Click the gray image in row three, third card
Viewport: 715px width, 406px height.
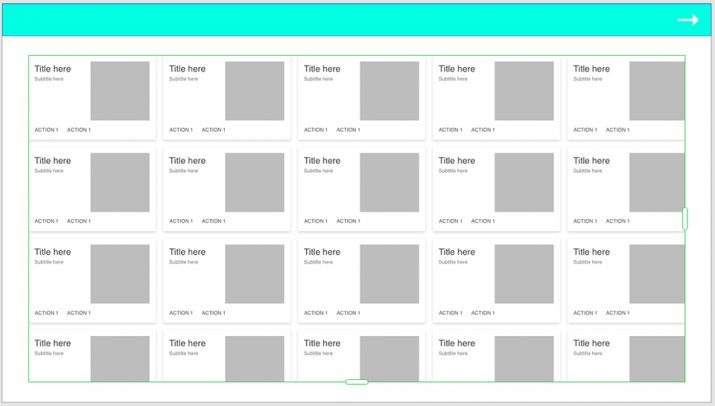click(x=389, y=274)
